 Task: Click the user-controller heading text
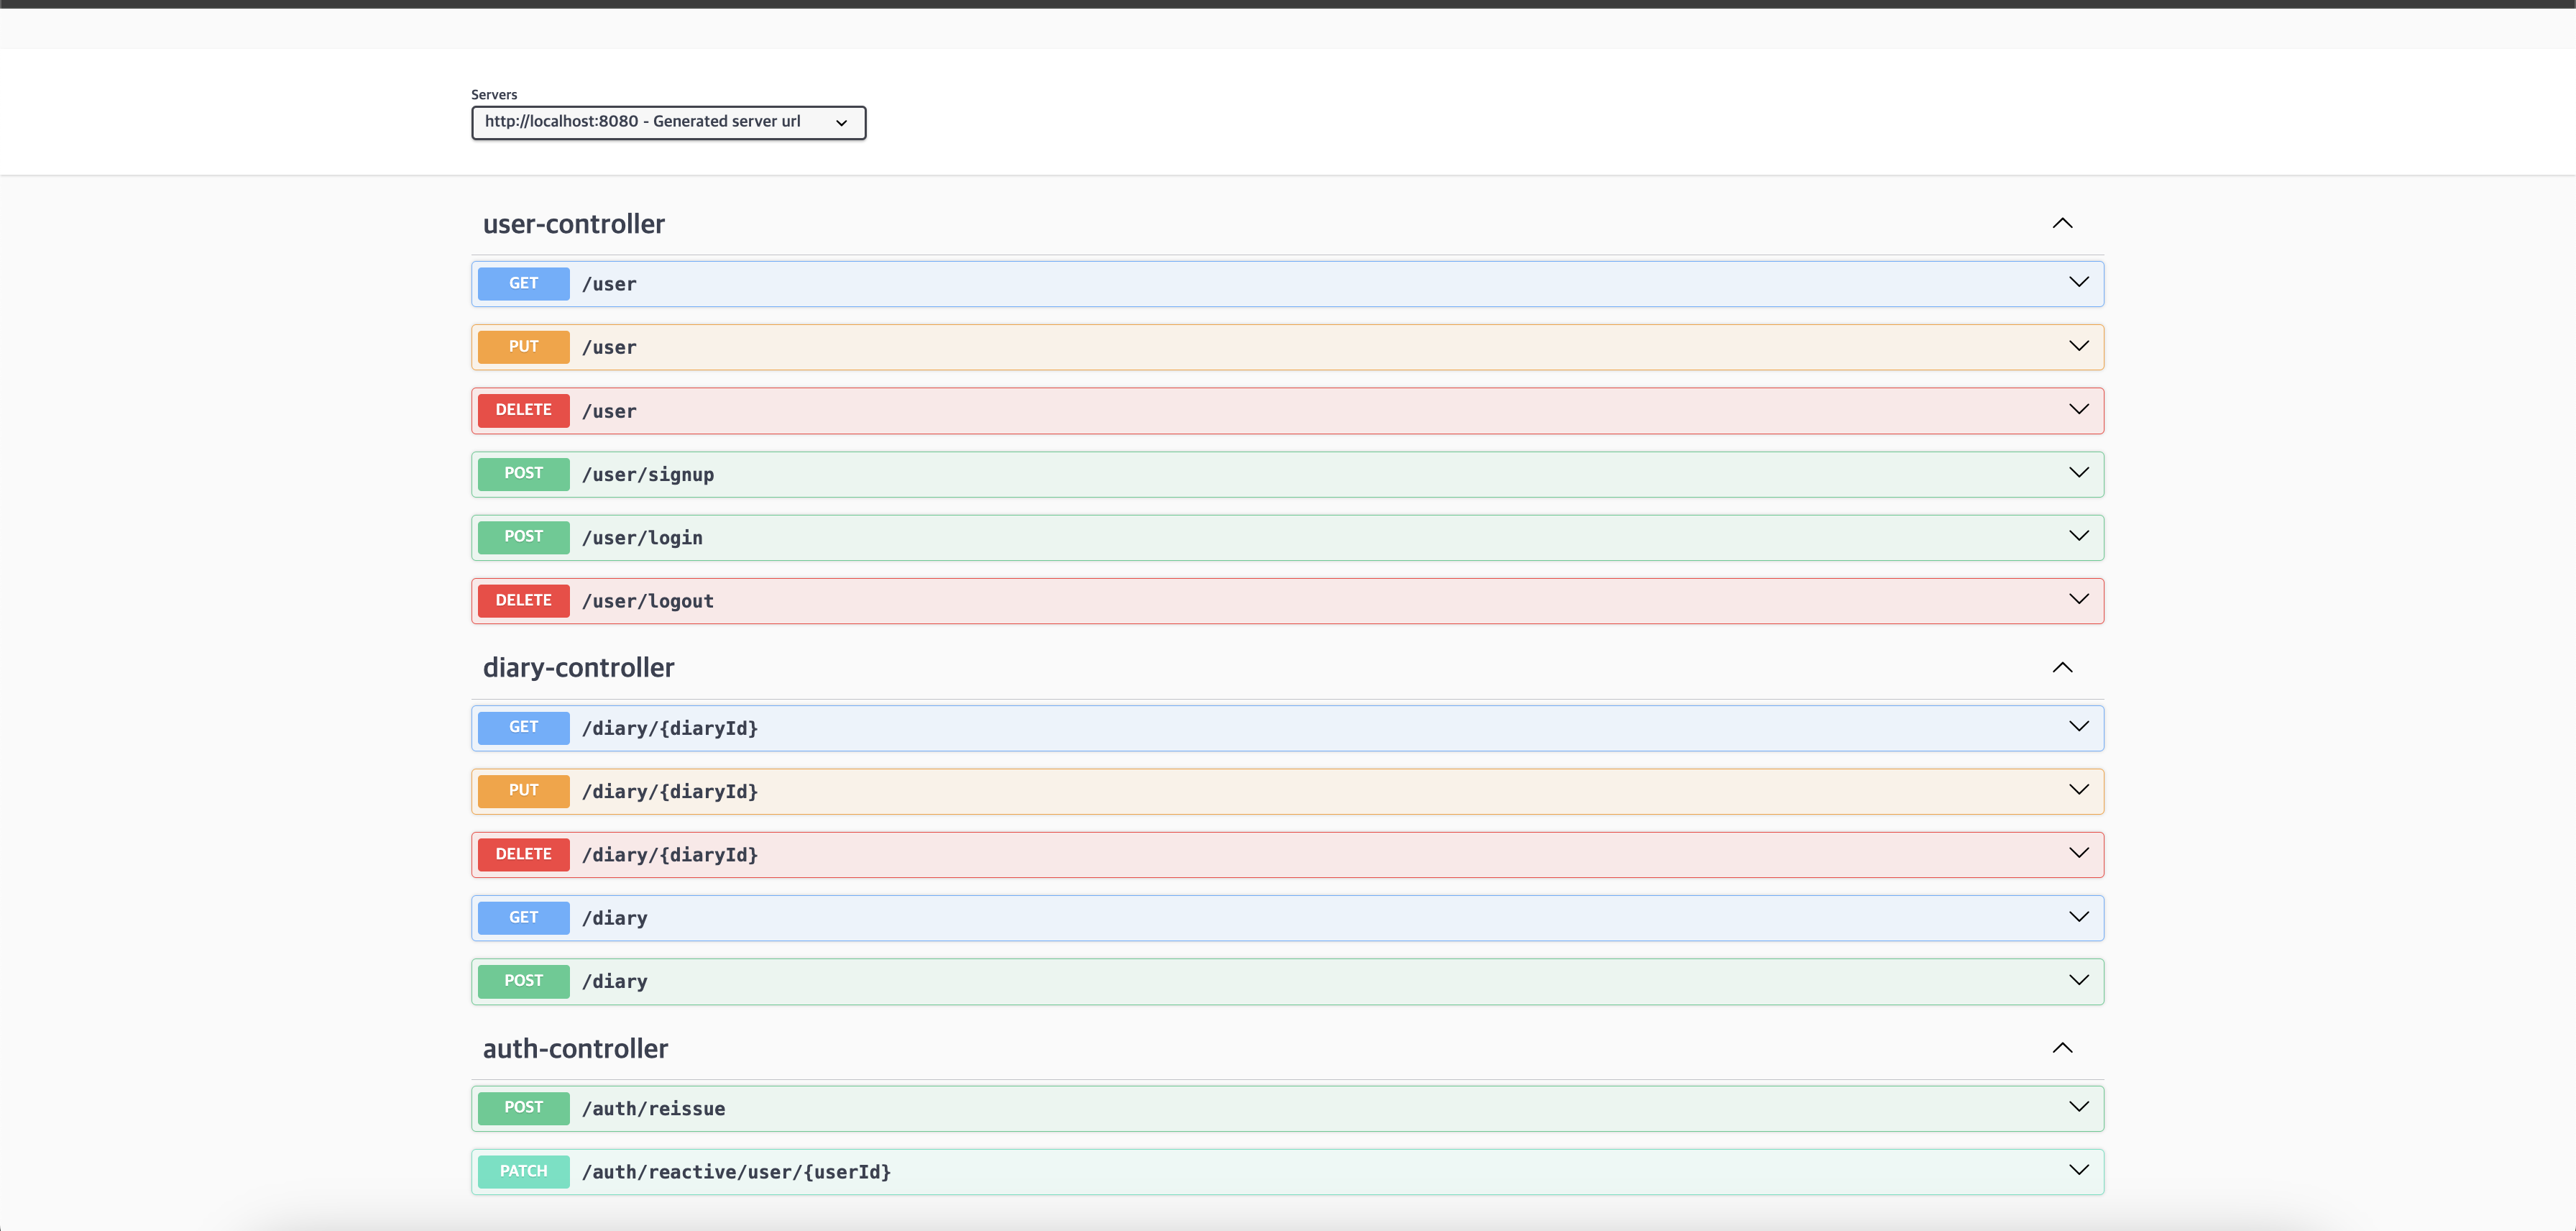(573, 224)
